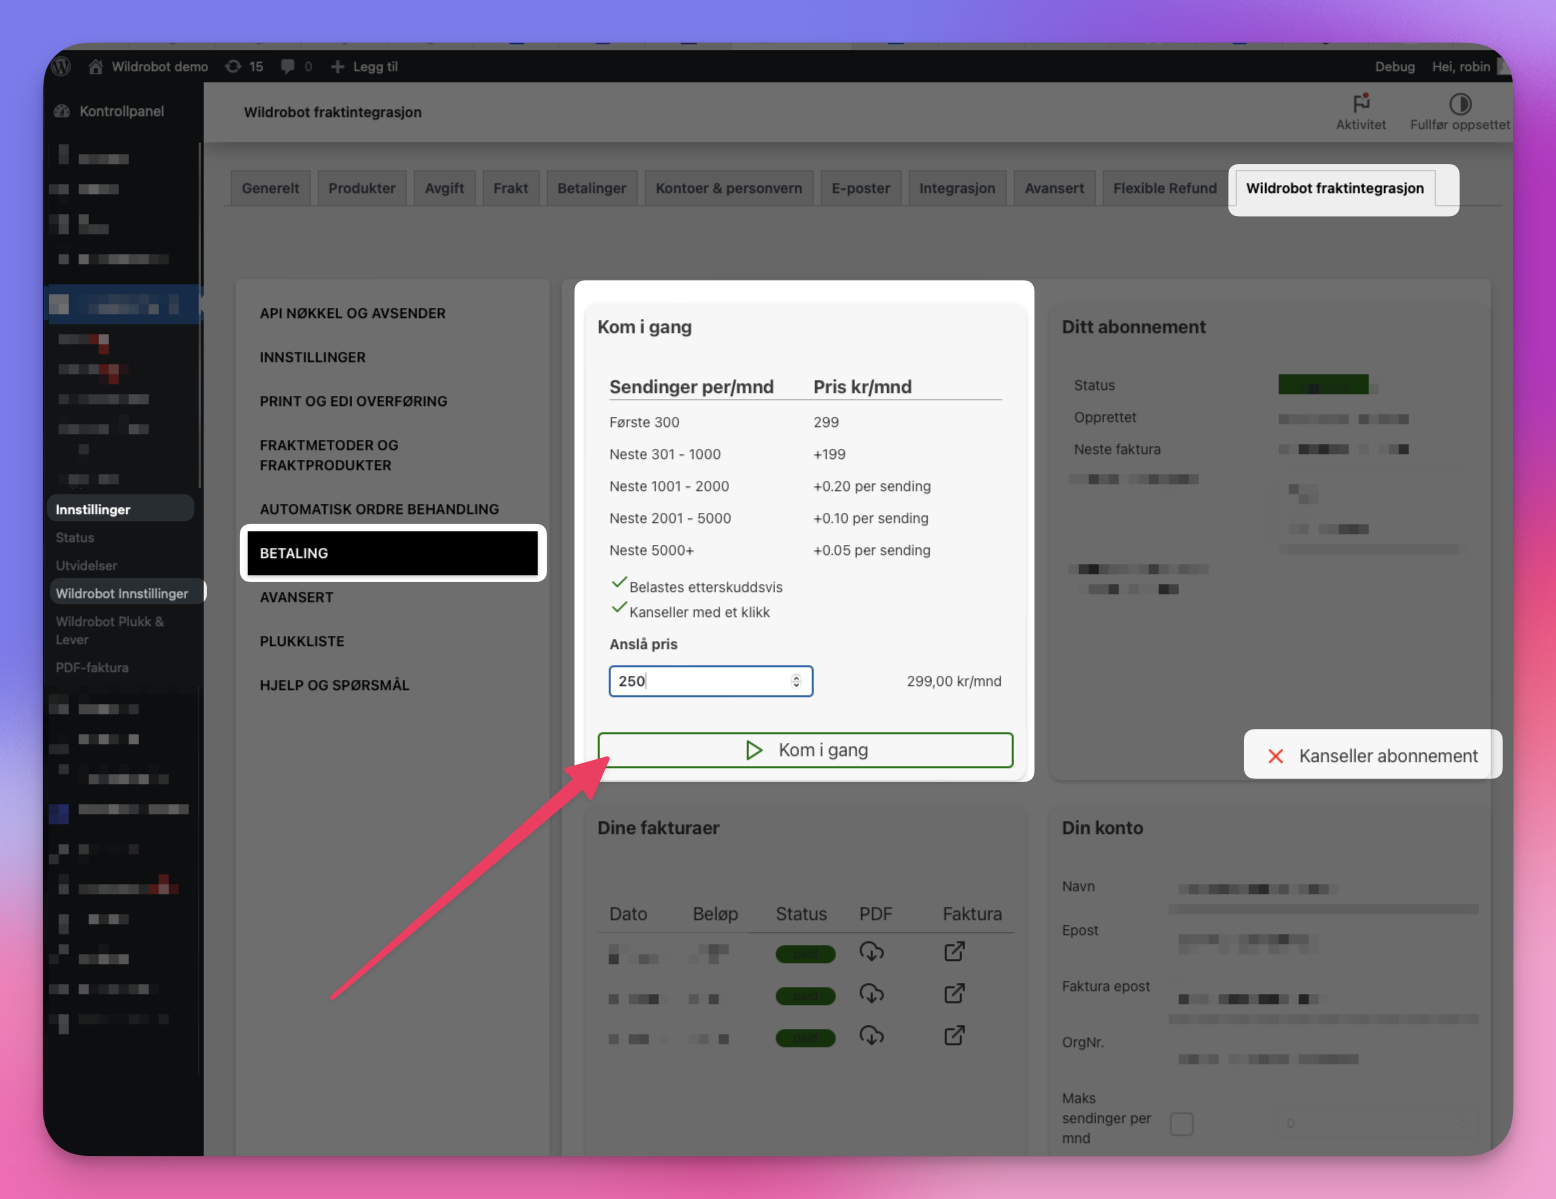
Task: Open the Avgift tab
Action: 444,188
